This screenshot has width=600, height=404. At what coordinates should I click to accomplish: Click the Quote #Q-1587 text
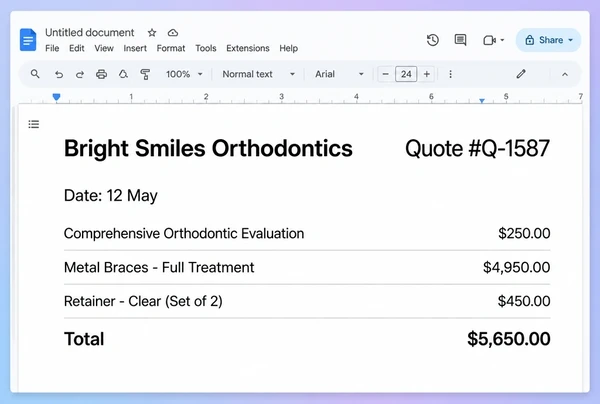(478, 148)
